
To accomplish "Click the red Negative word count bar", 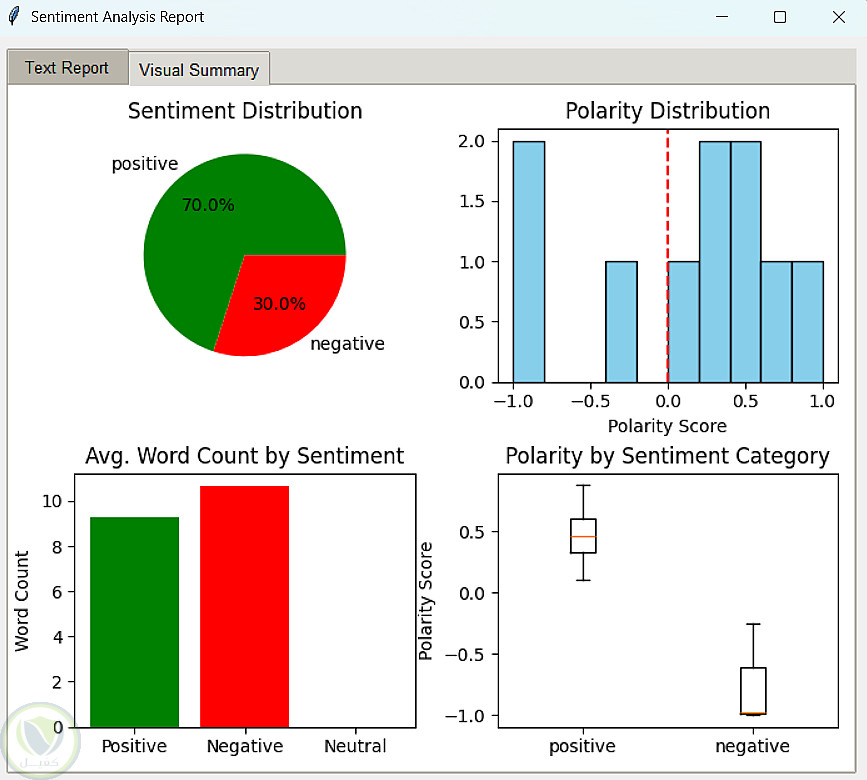I will (244, 606).
